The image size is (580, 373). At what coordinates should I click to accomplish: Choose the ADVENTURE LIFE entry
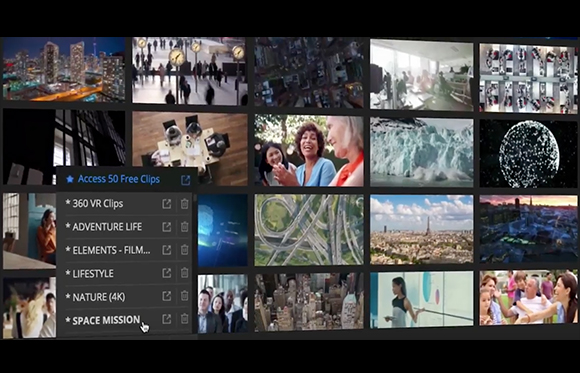tap(104, 227)
